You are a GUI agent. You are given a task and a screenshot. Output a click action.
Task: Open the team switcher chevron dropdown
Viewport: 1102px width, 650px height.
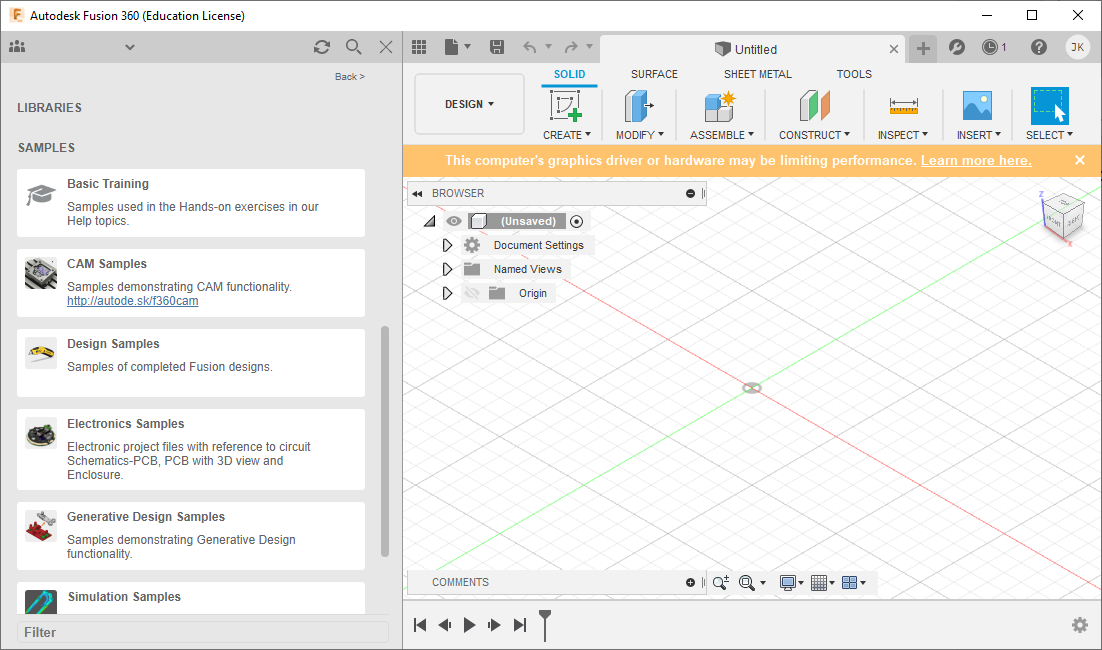pos(129,47)
